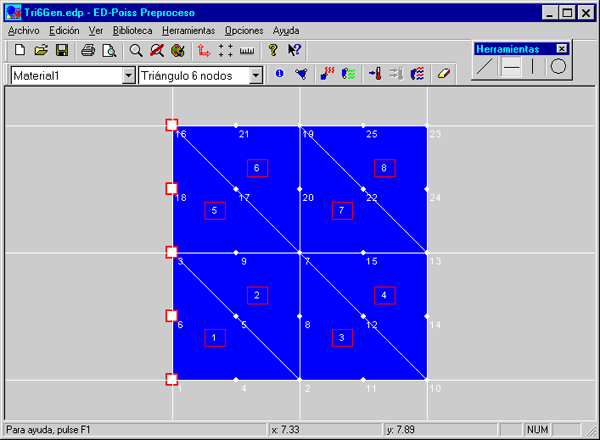Open the Biblioteca menu
Screen dimensions: 600x440
click(x=132, y=31)
